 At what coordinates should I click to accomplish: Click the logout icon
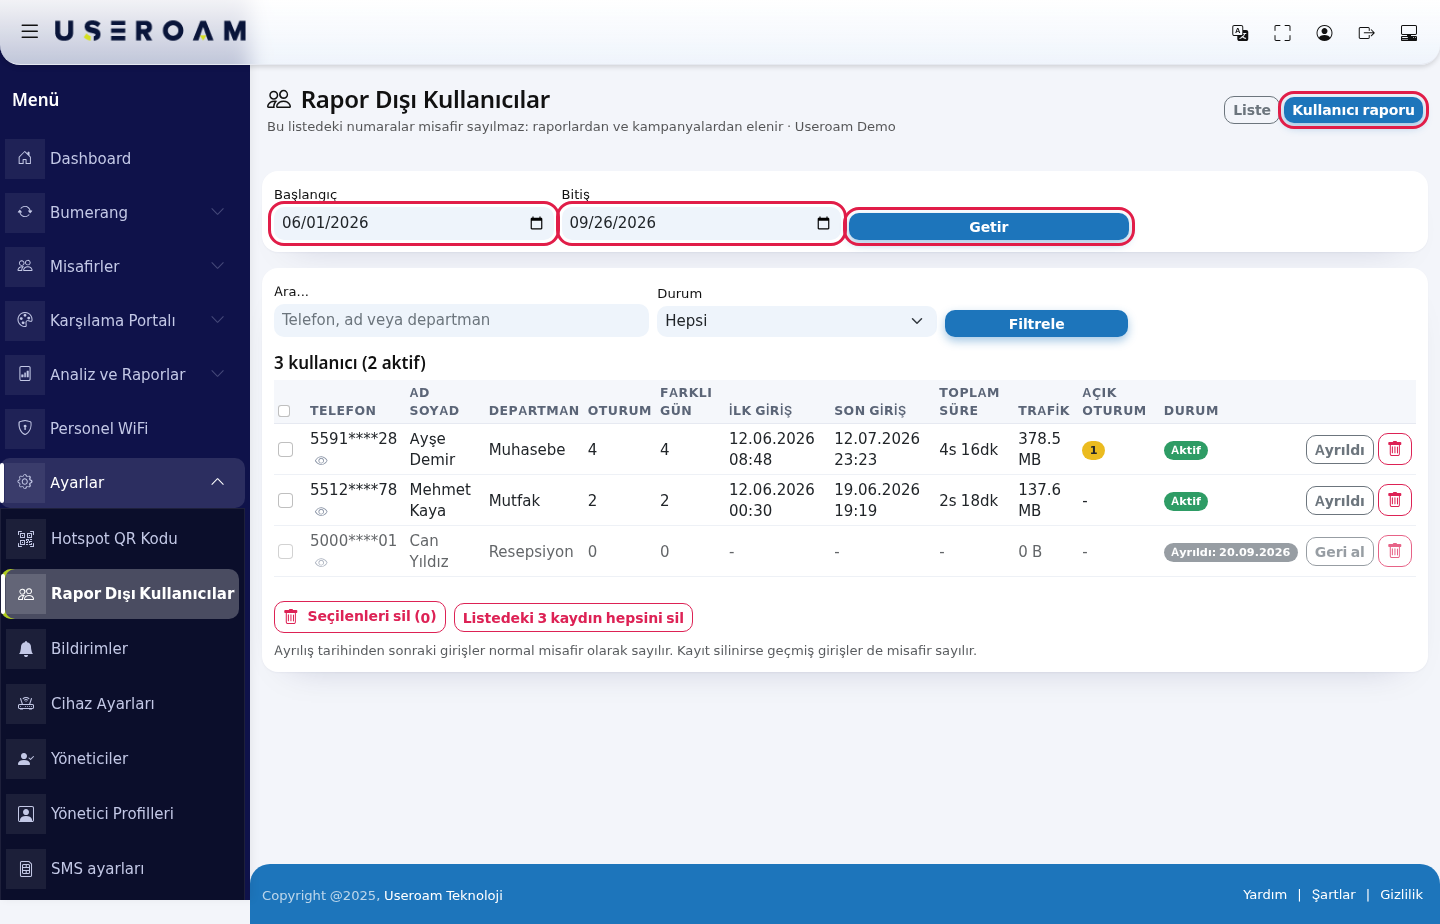[x=1366, y=33]
